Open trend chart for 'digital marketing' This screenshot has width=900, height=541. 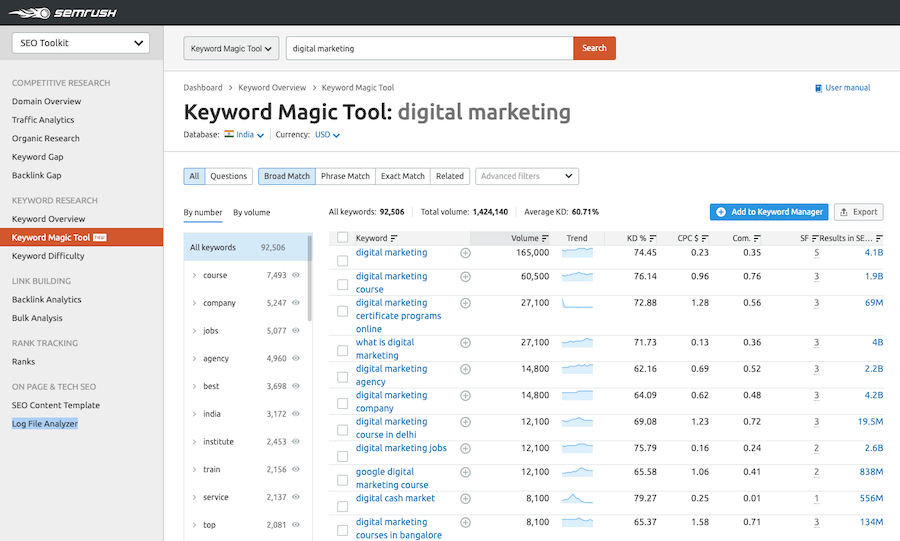(577, 252)
